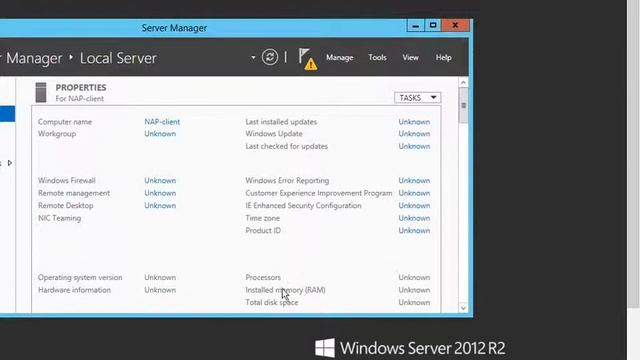Open Remote Desktop Unknown link
This screenshot has width=640, height=360.
click(160, 205)
